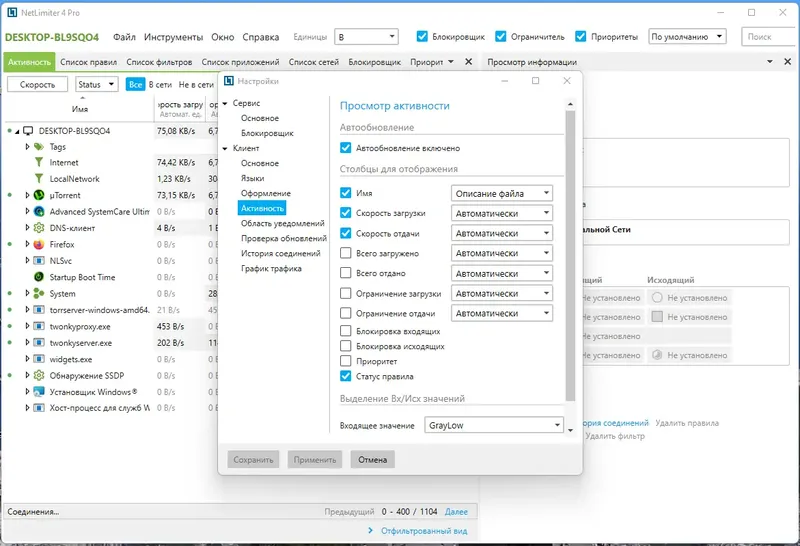Screen dimensions: 800x546
Task: Disable the Блокировщик checkbox in toolbar
Action: pyautogui.click(x=422, y=37)
